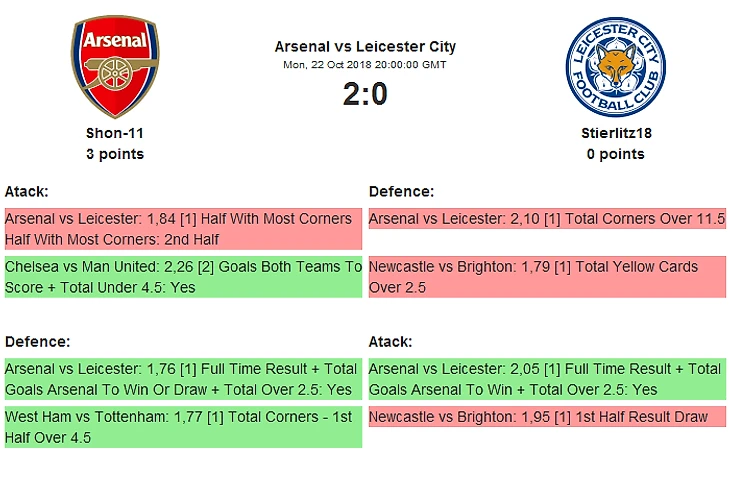Select the Total Corners Over 11.5 bet
Screen dimensions: 730x480
[x=547, y=219]
